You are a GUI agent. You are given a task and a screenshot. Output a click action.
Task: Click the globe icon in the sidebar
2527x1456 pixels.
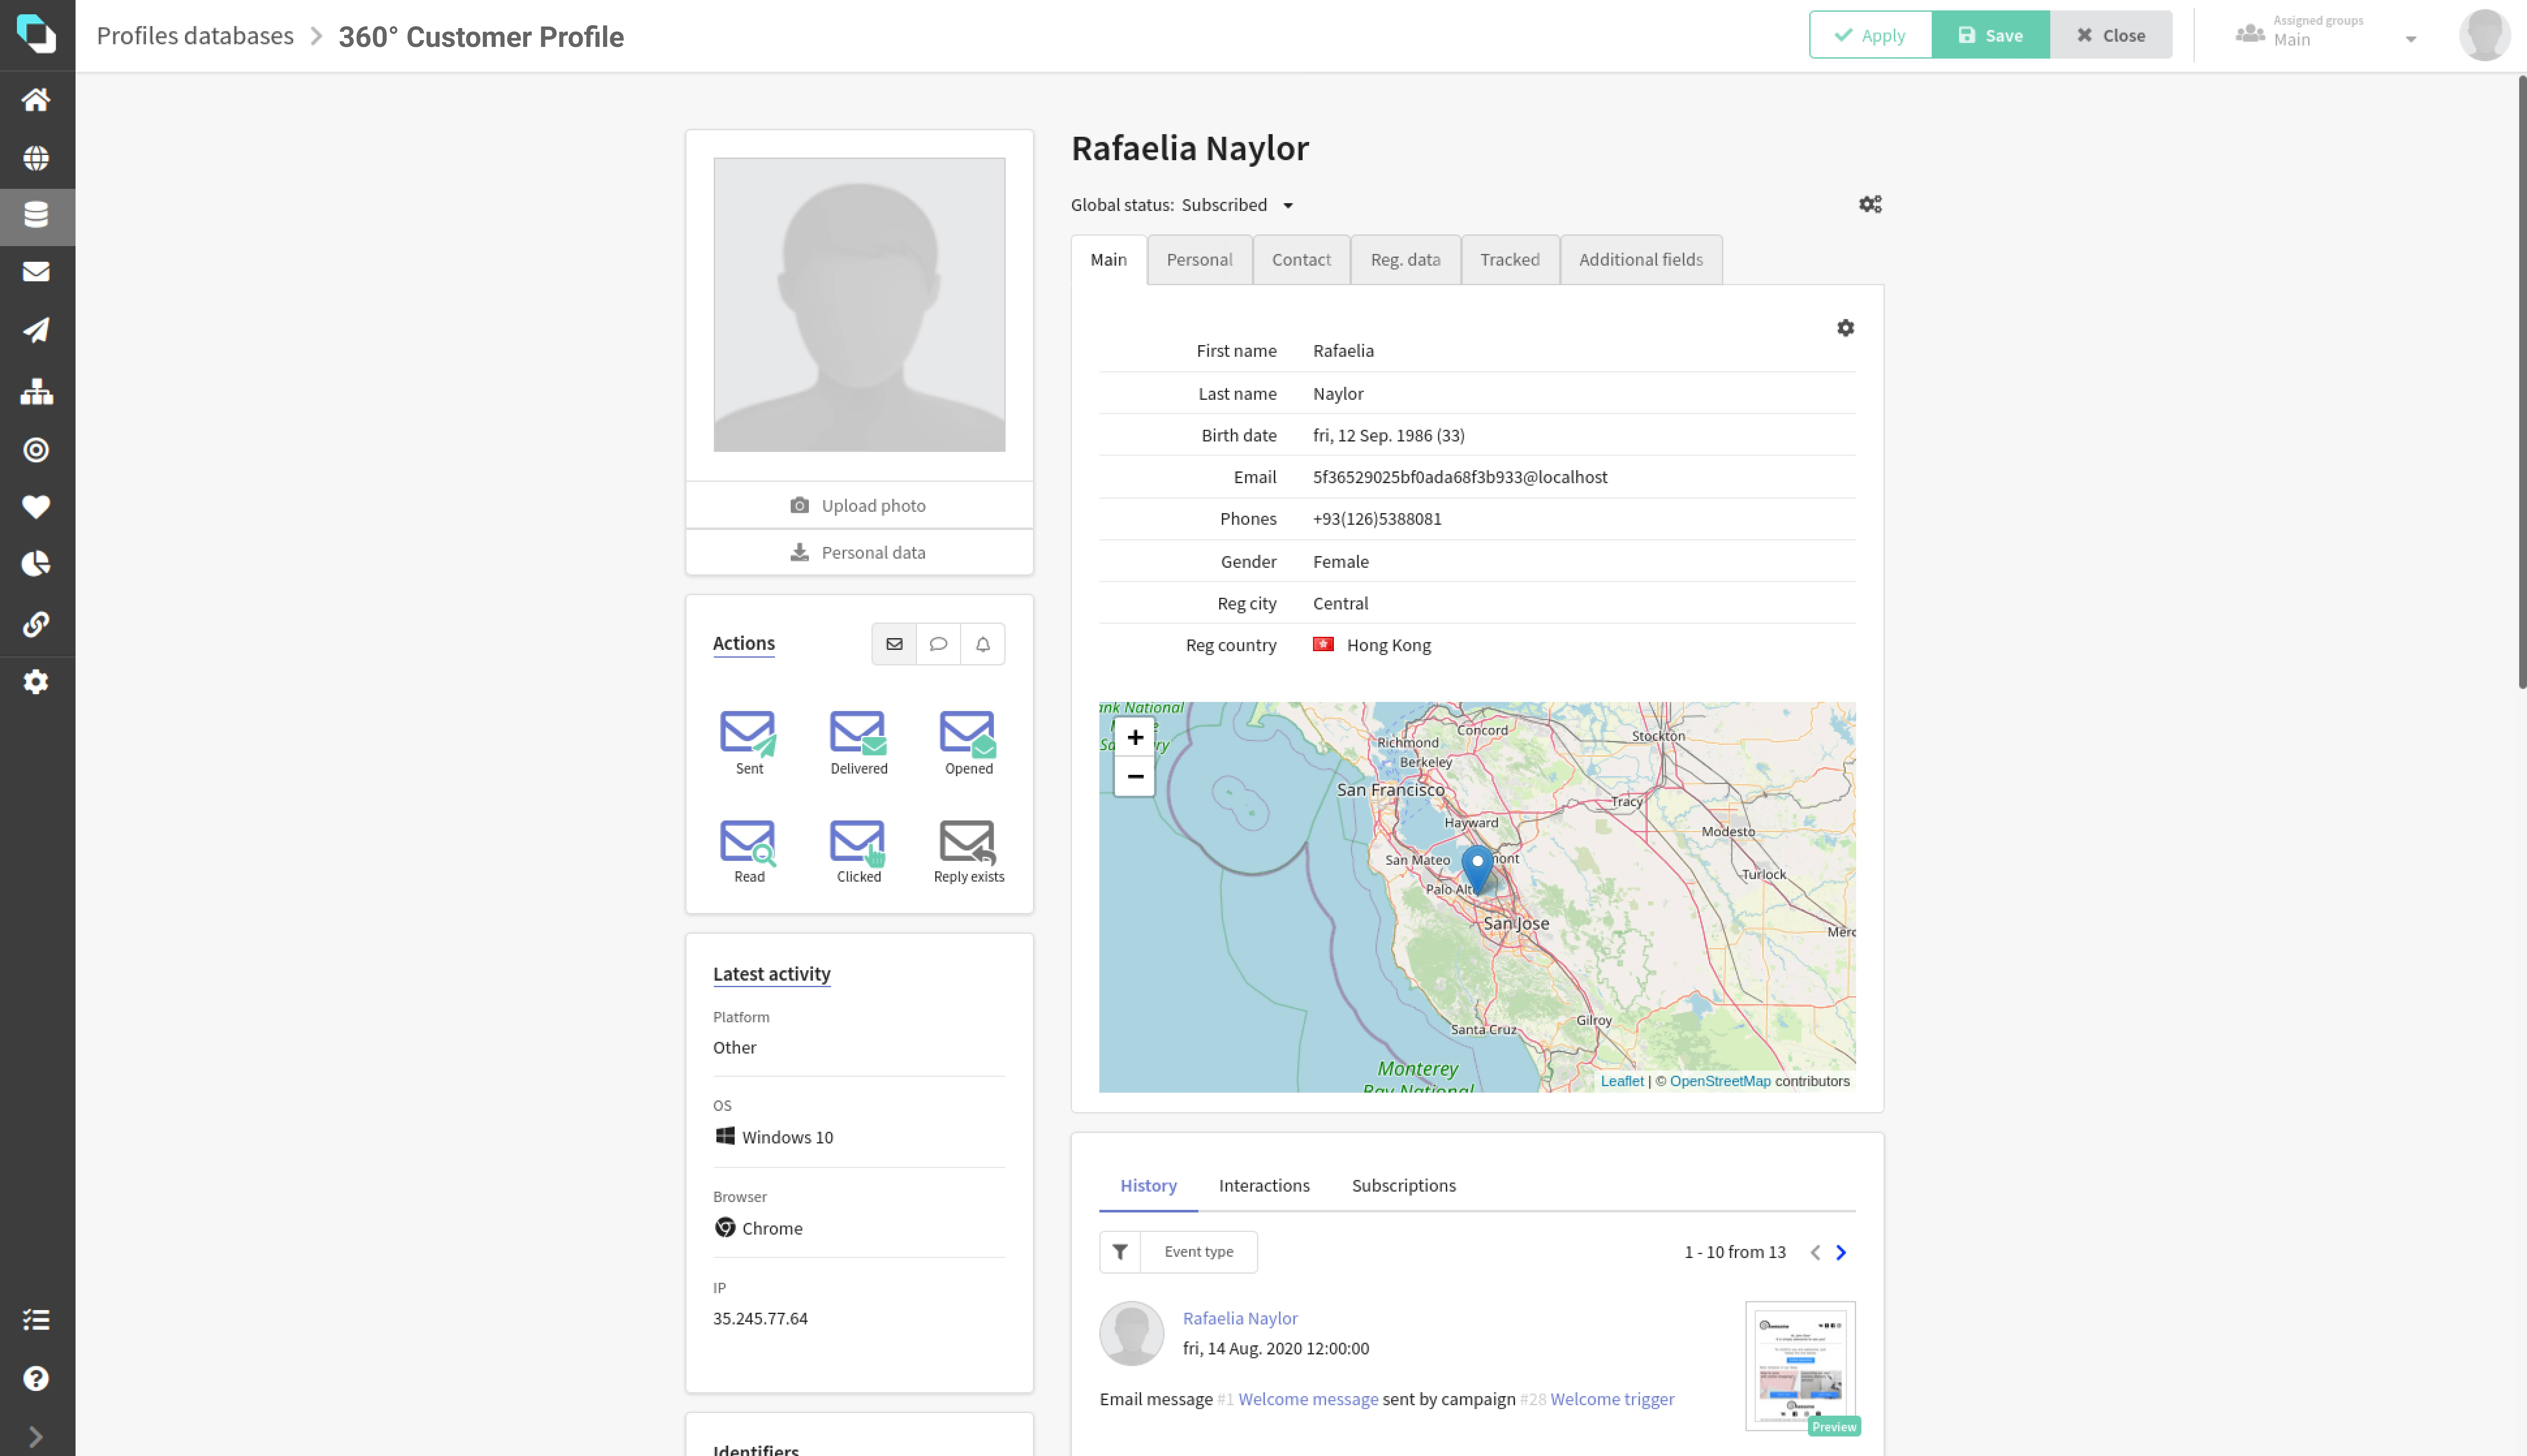[x=36, y=158]
